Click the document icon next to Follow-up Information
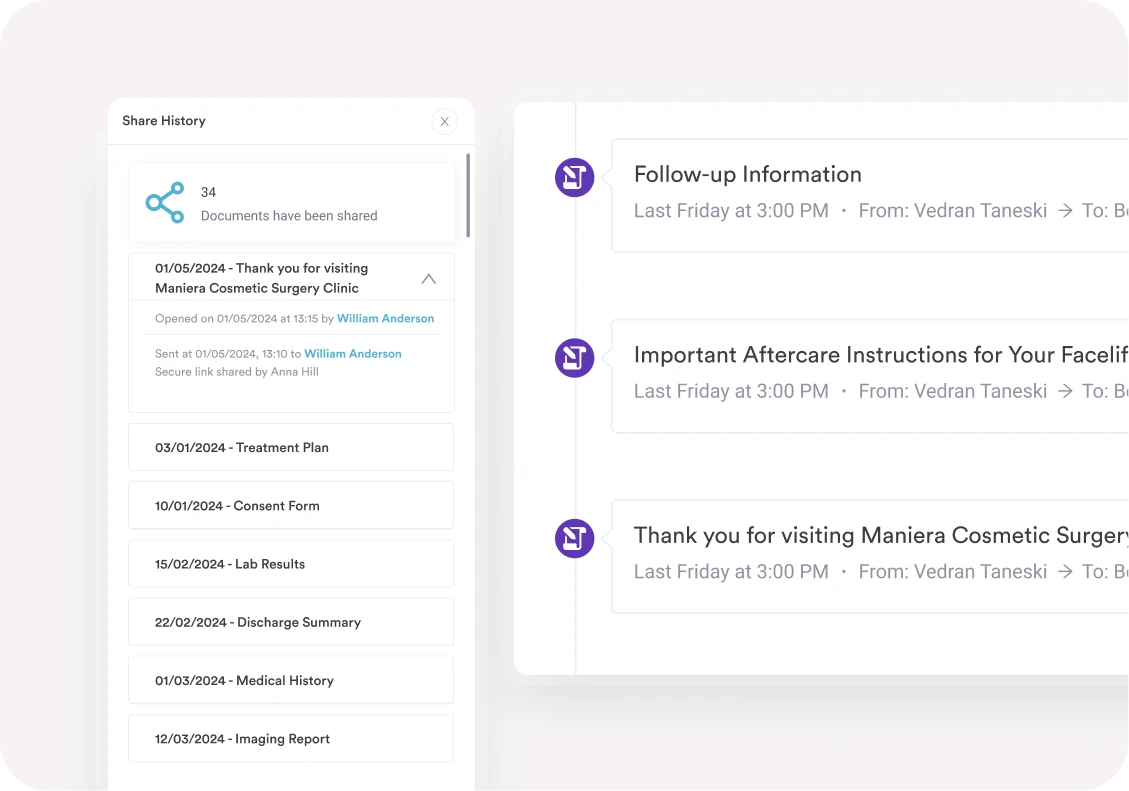Image resolution: width=1129 pixels, height=791 pixels. 574,178
